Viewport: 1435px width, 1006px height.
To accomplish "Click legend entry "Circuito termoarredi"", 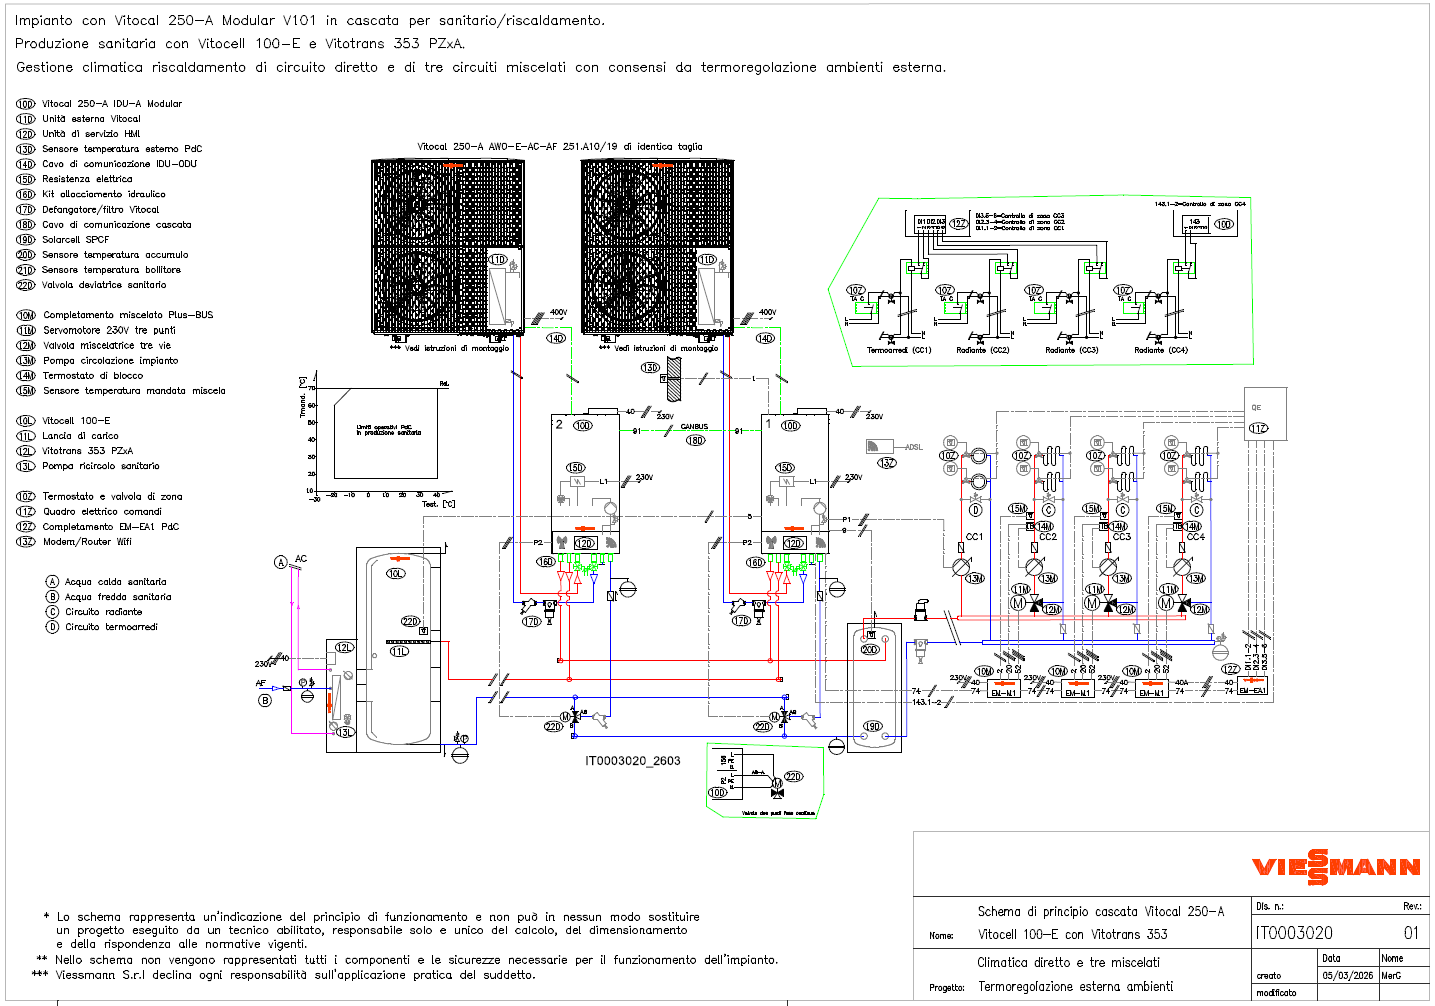I will [111, 627].
